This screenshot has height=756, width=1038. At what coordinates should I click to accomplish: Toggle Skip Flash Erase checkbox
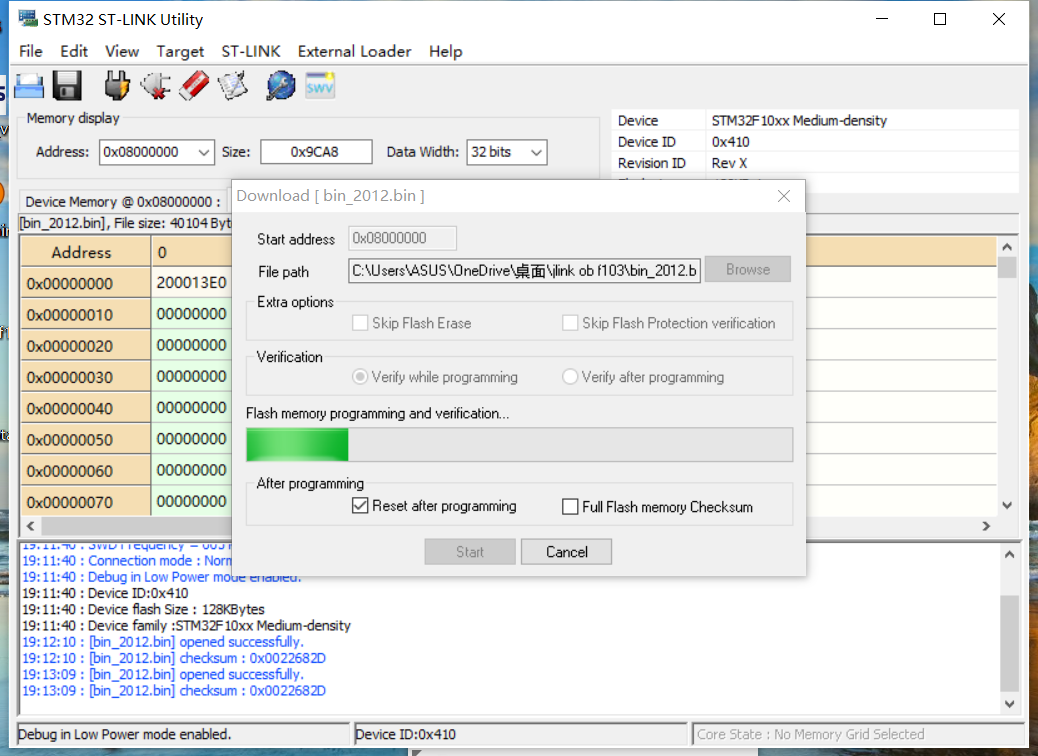point(360,323)
